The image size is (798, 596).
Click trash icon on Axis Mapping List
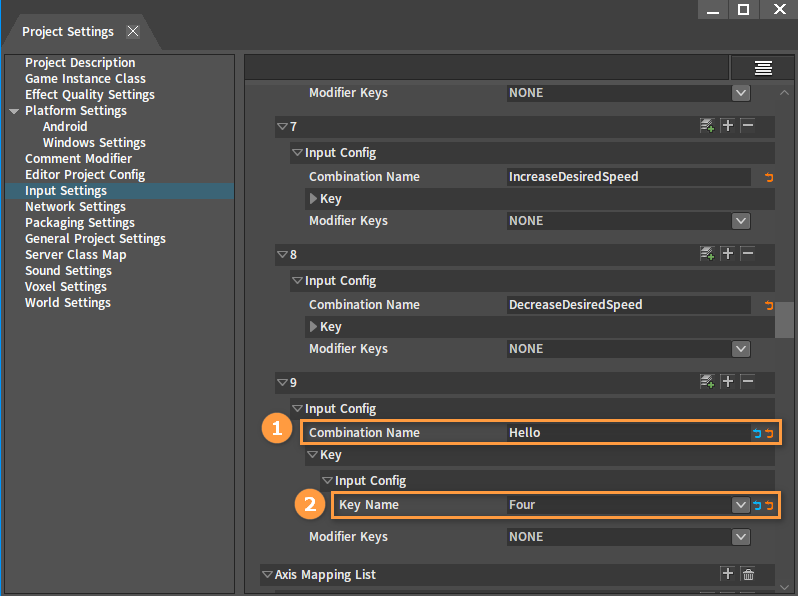pos(748,574)
